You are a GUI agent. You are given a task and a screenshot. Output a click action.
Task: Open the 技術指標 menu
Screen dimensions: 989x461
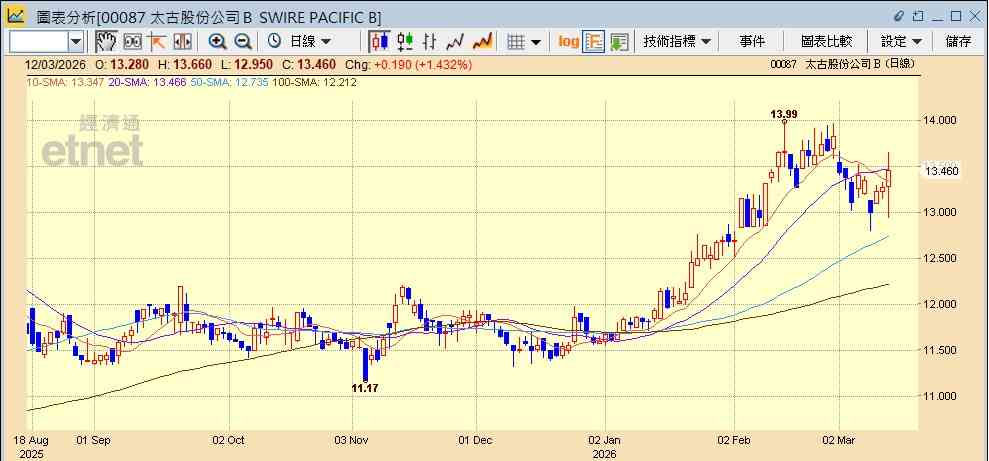pyautogui.click(x=677, y=42)
